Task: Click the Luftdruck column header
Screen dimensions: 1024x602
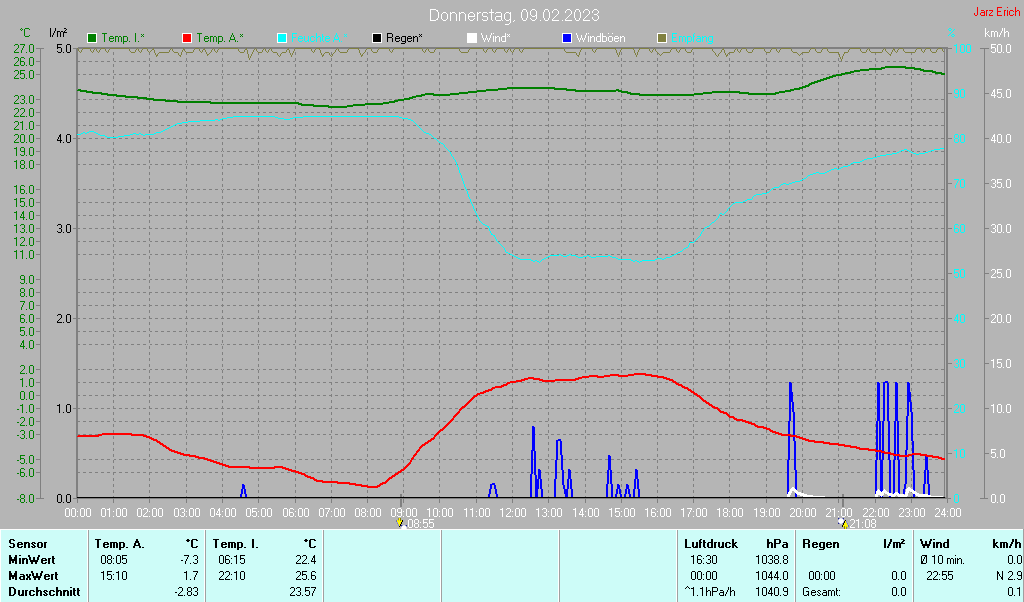Action: click(711, 544)
